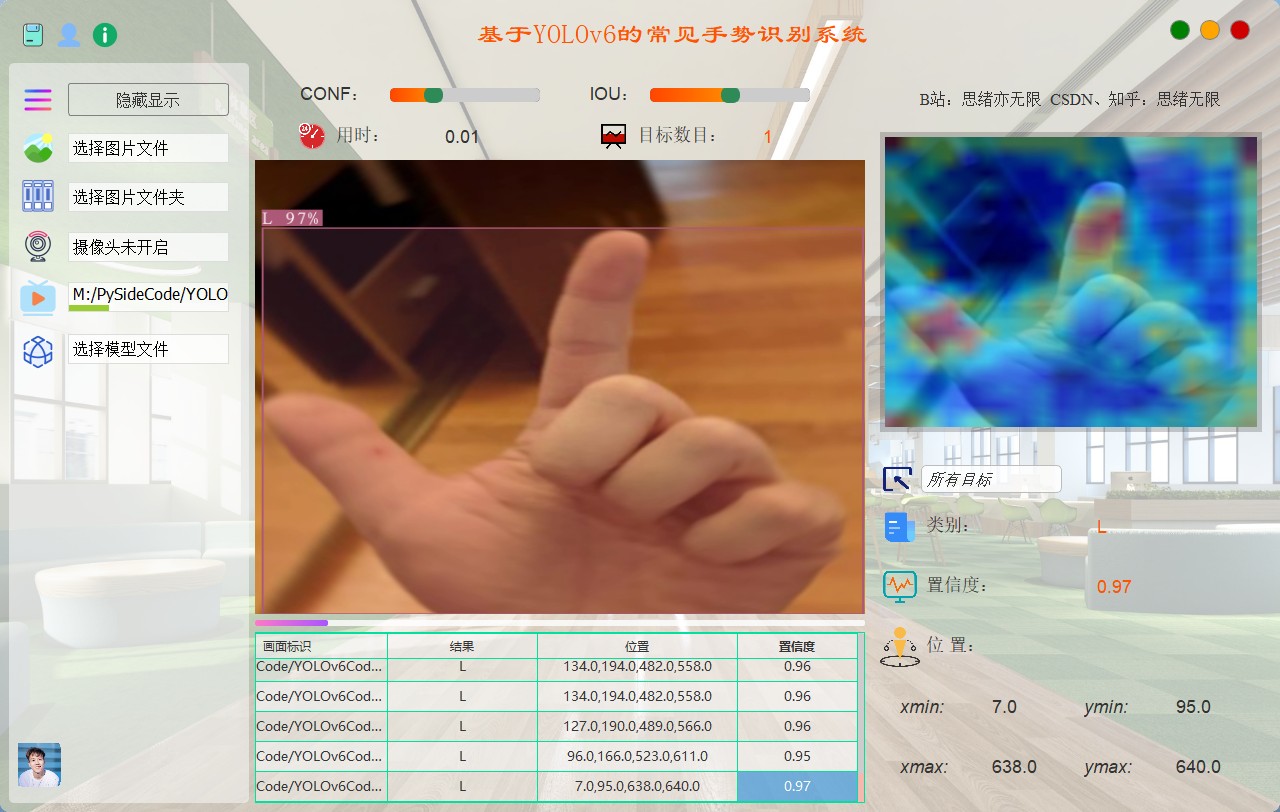Click the orange 0.97 confidence value

[x=1114, y=587]
